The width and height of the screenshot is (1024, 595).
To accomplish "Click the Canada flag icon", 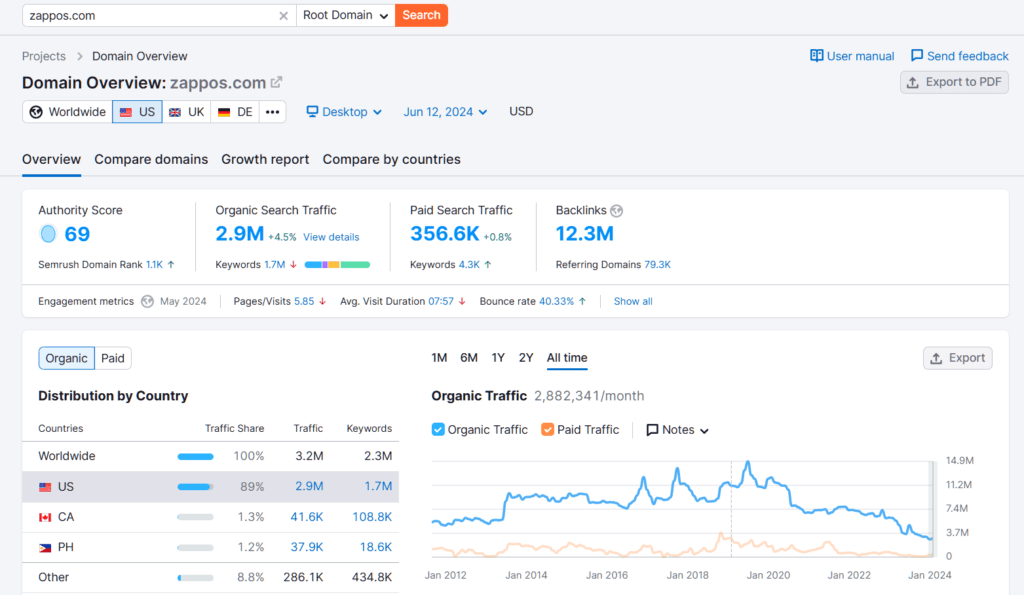I will click(45, 517).
